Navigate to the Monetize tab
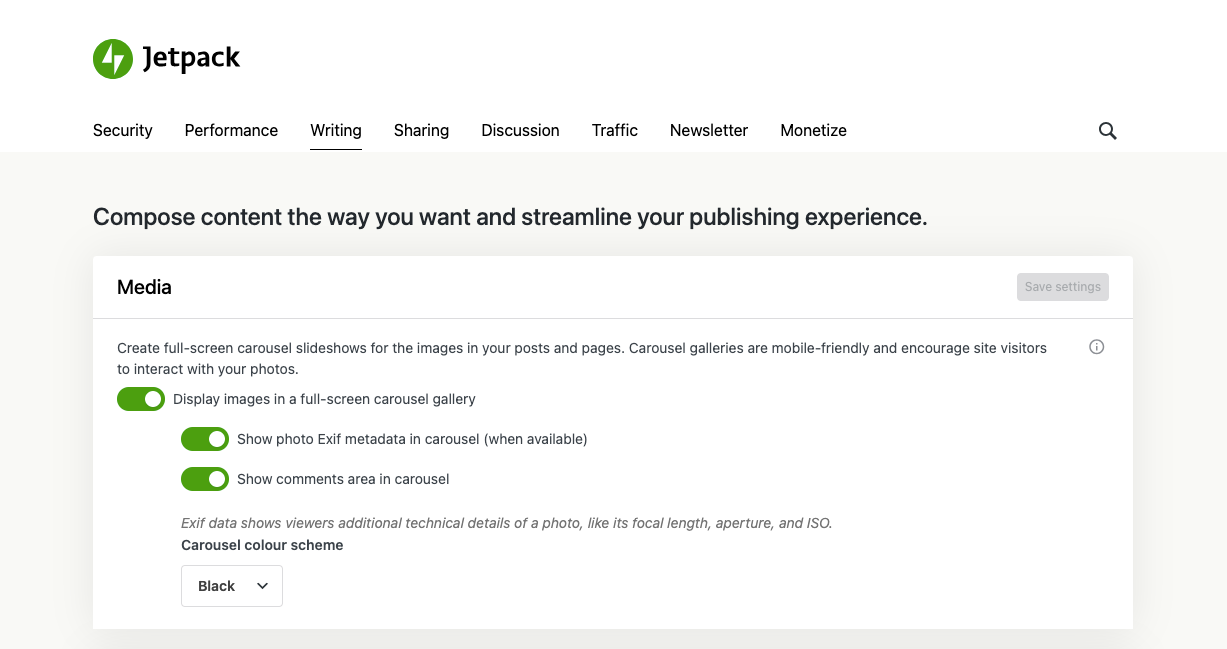 (813, 130)
